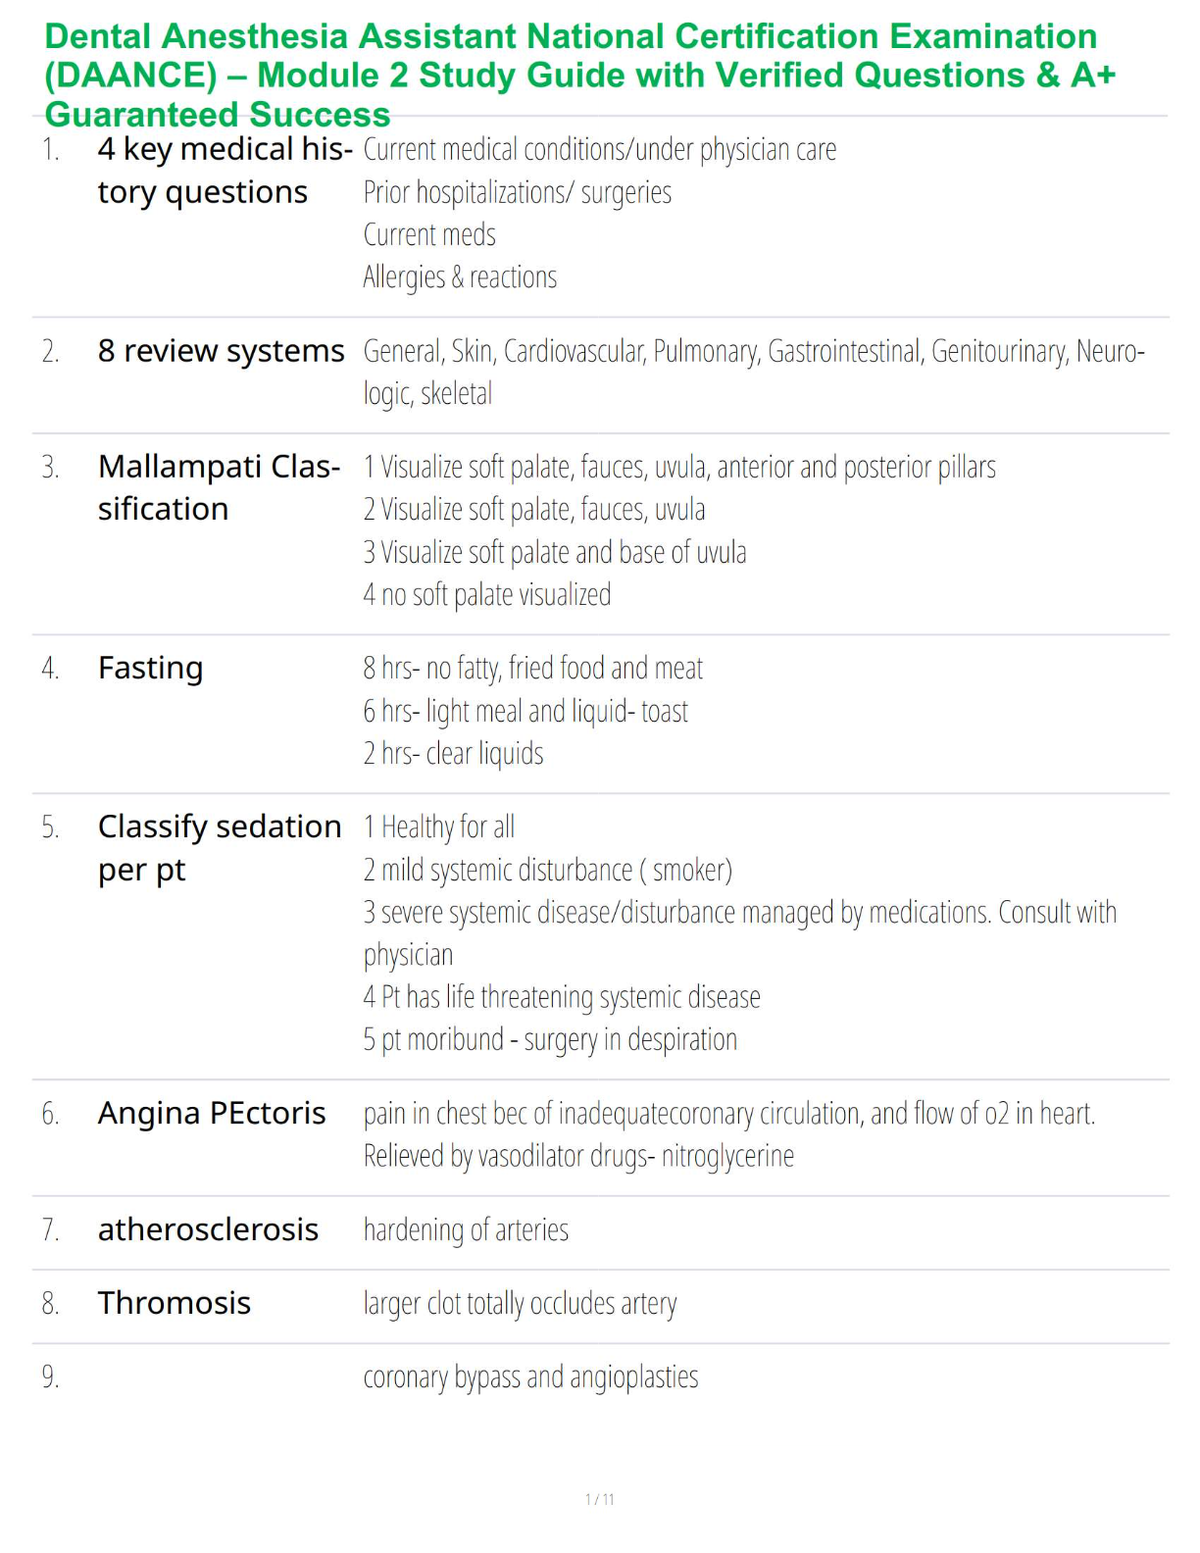1200x1553 pixels.
Task: Click the green DAANCE study guide title
Action: tap(580, 75)
